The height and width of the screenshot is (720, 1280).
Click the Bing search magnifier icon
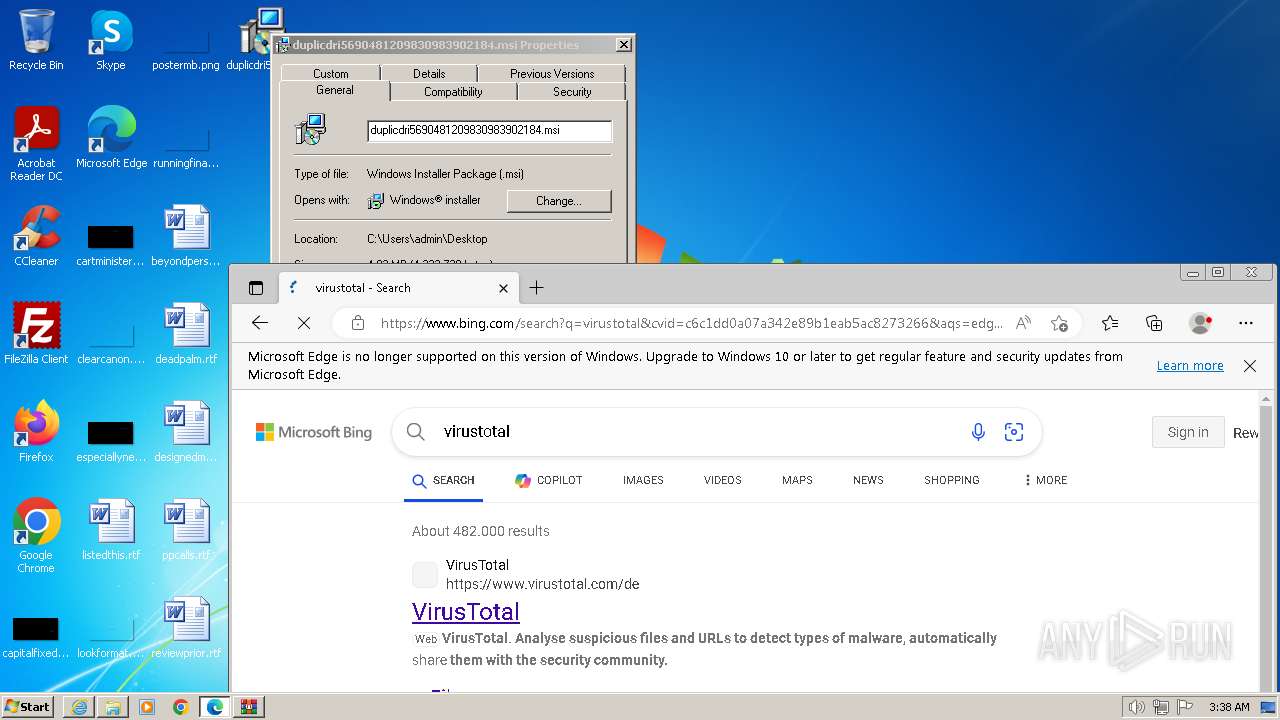[x=416, y=432]
